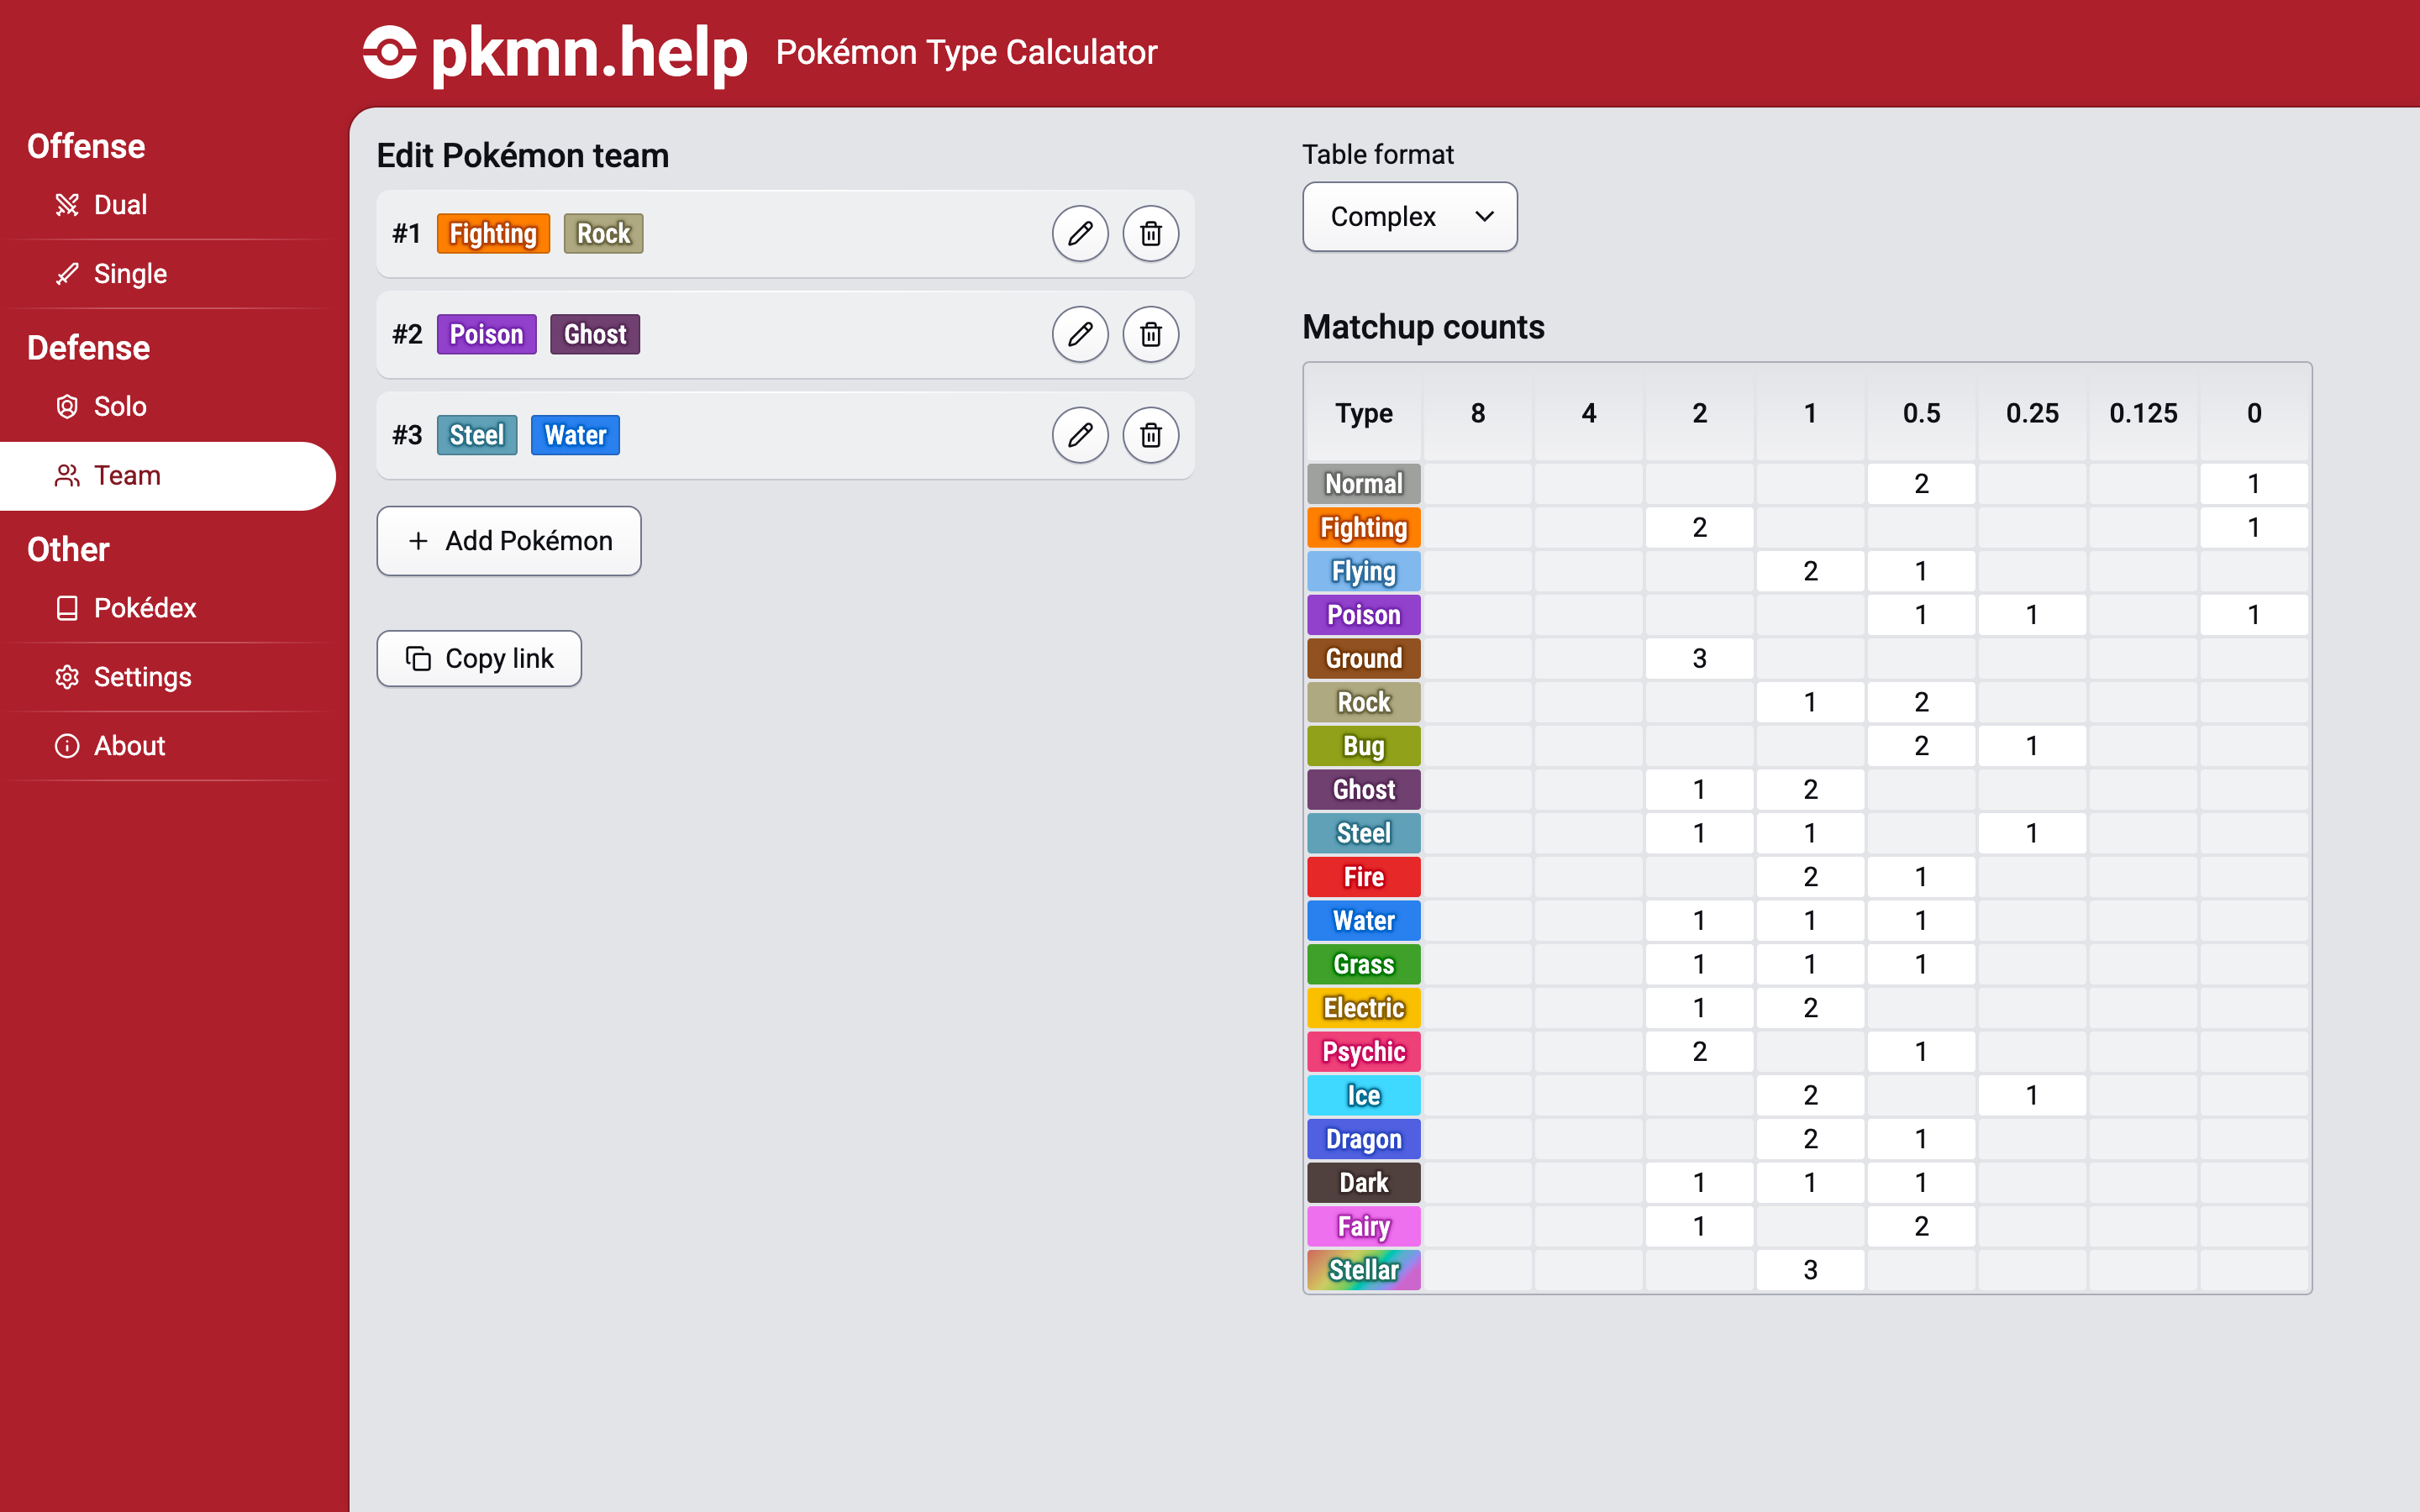The height and width of the screenshot is (1512, 2420).
Task: Select the Team sidebar item
Action: coord(127,476)
